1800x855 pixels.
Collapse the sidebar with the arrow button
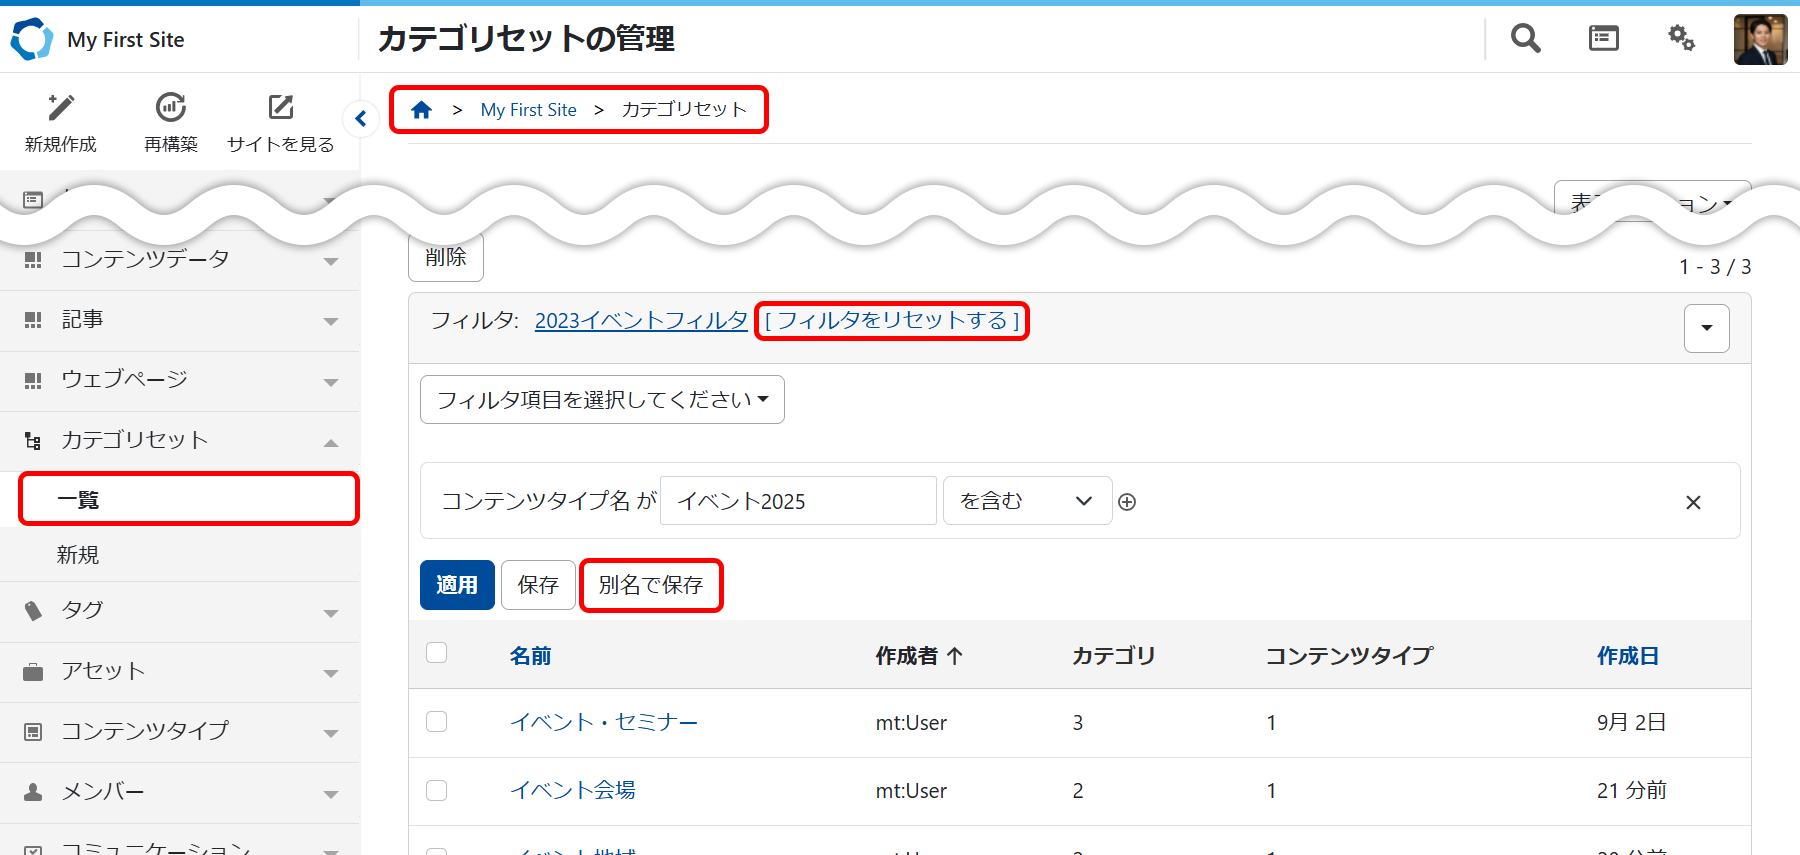click(x=360, y=119)
